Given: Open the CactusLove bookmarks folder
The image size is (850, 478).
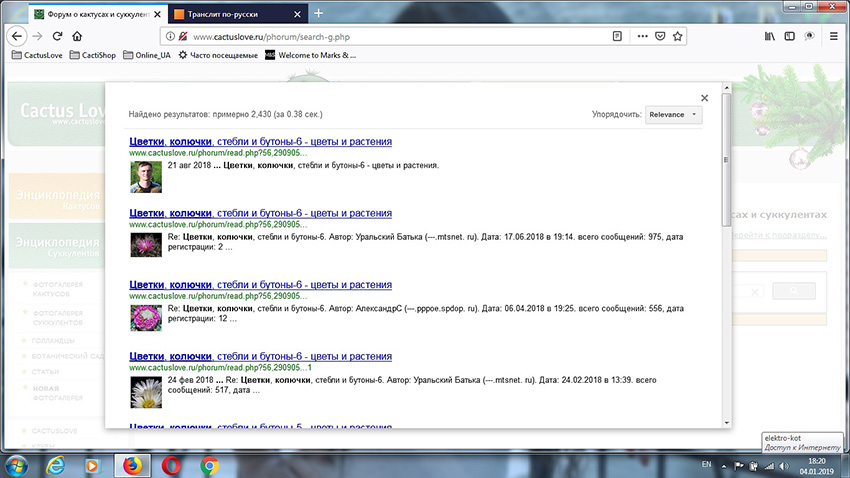Looking at the screenshot, I should [36, 55].
